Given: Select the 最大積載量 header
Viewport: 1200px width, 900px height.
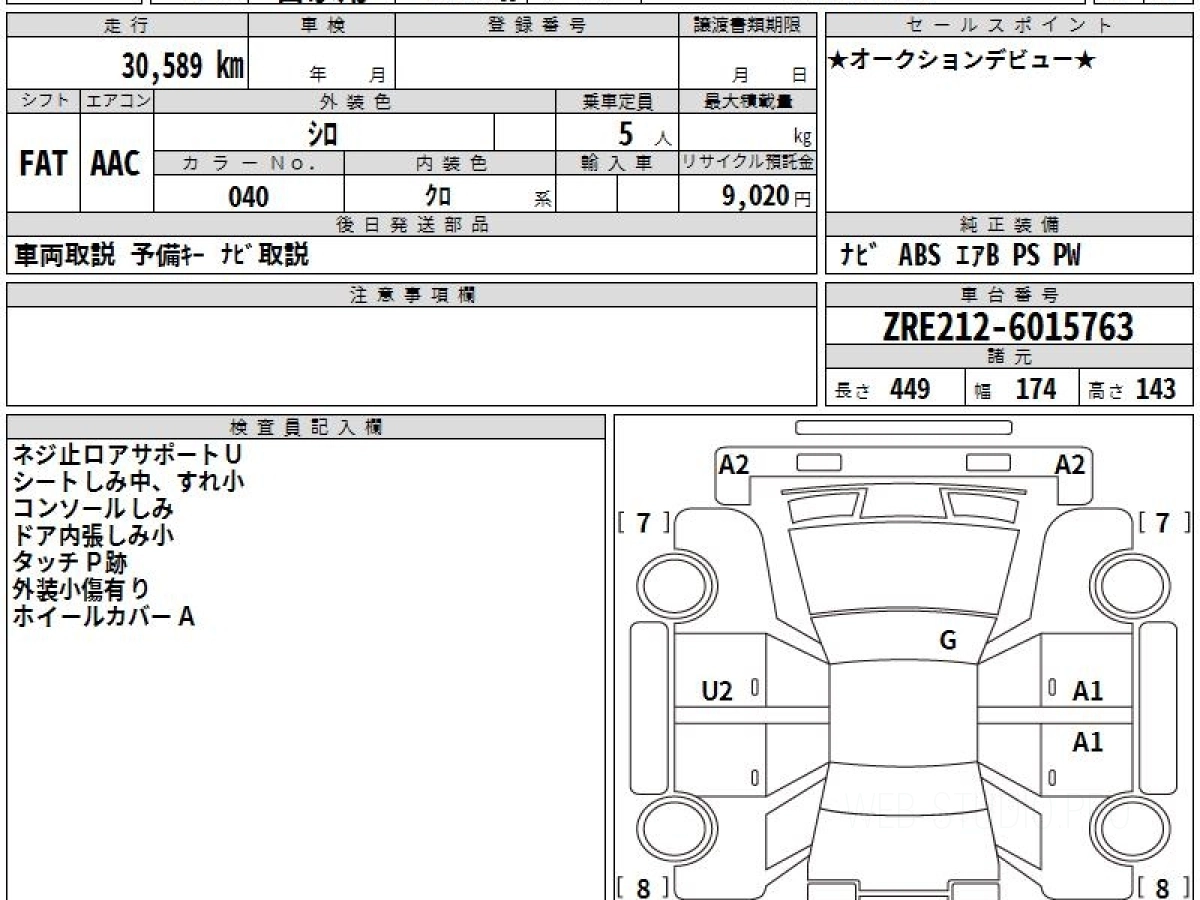Looking at the screenshot, I should pos(747,101).
